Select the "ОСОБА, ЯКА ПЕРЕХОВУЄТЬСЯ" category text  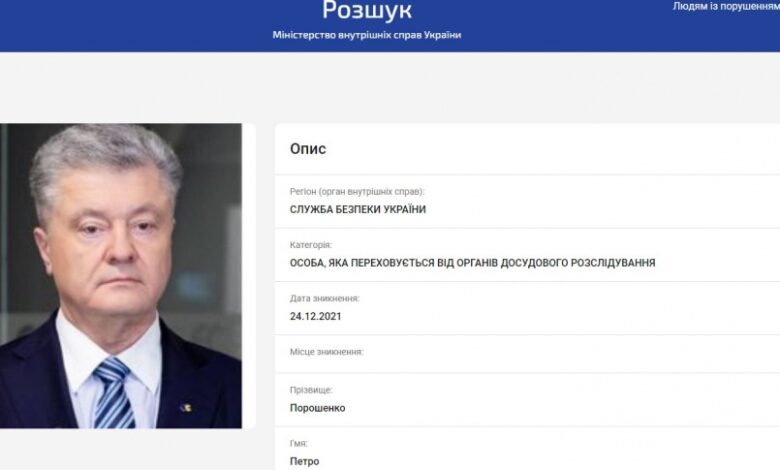(x=362, y=263)
